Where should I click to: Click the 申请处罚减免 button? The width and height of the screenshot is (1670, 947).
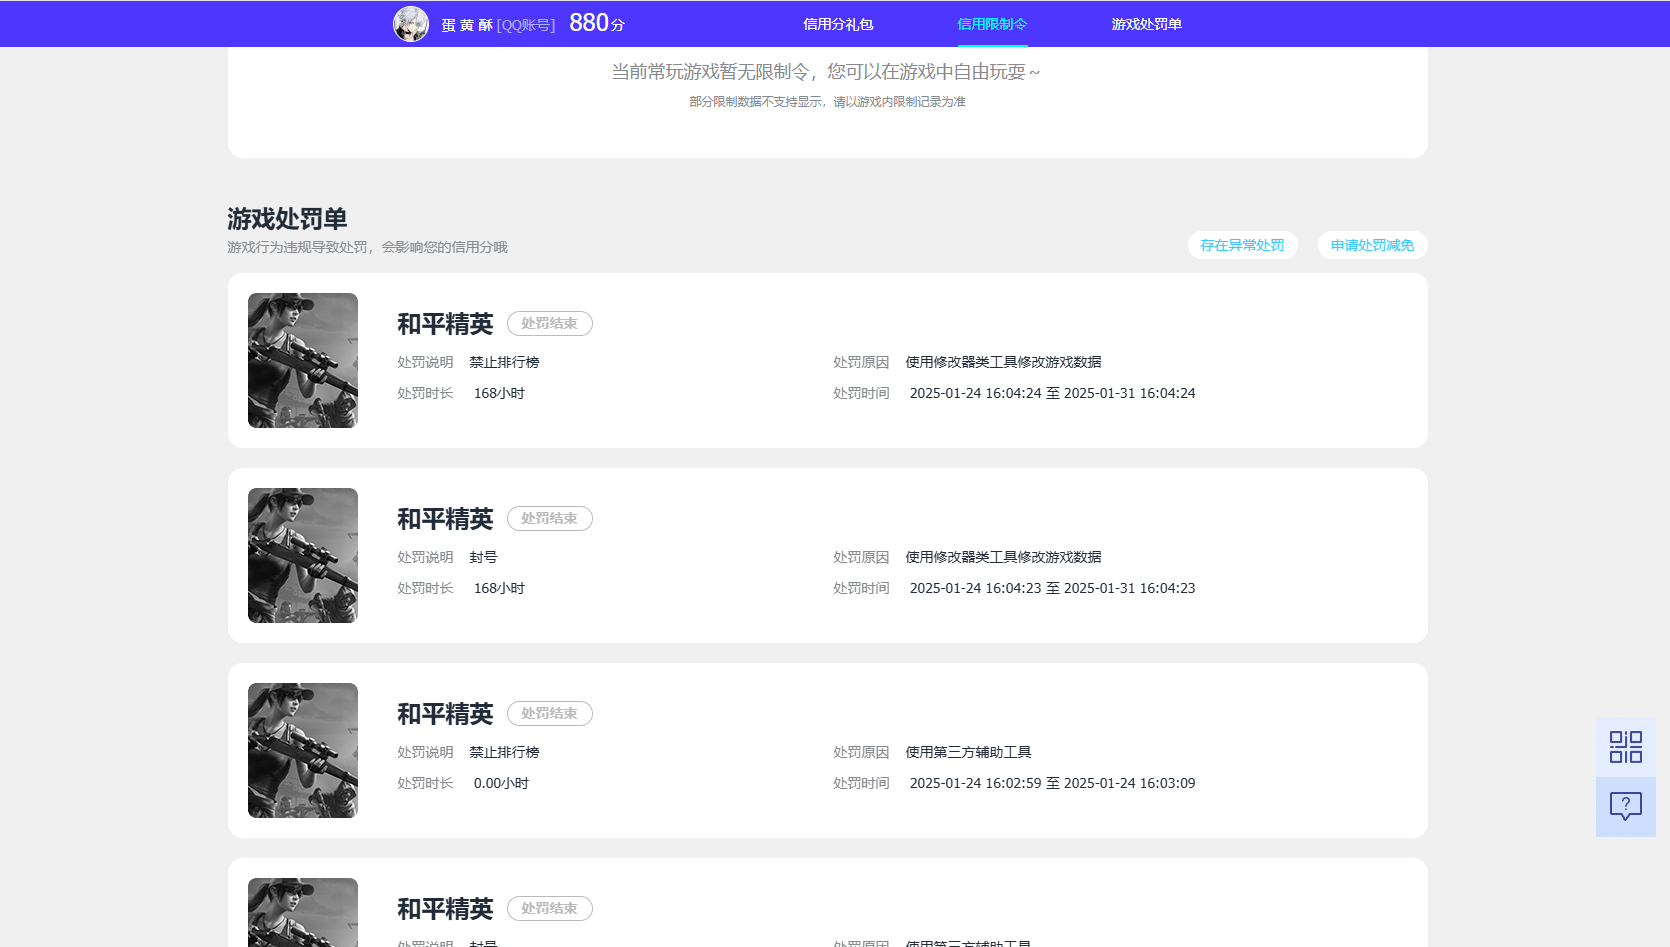pos(1372,245)
